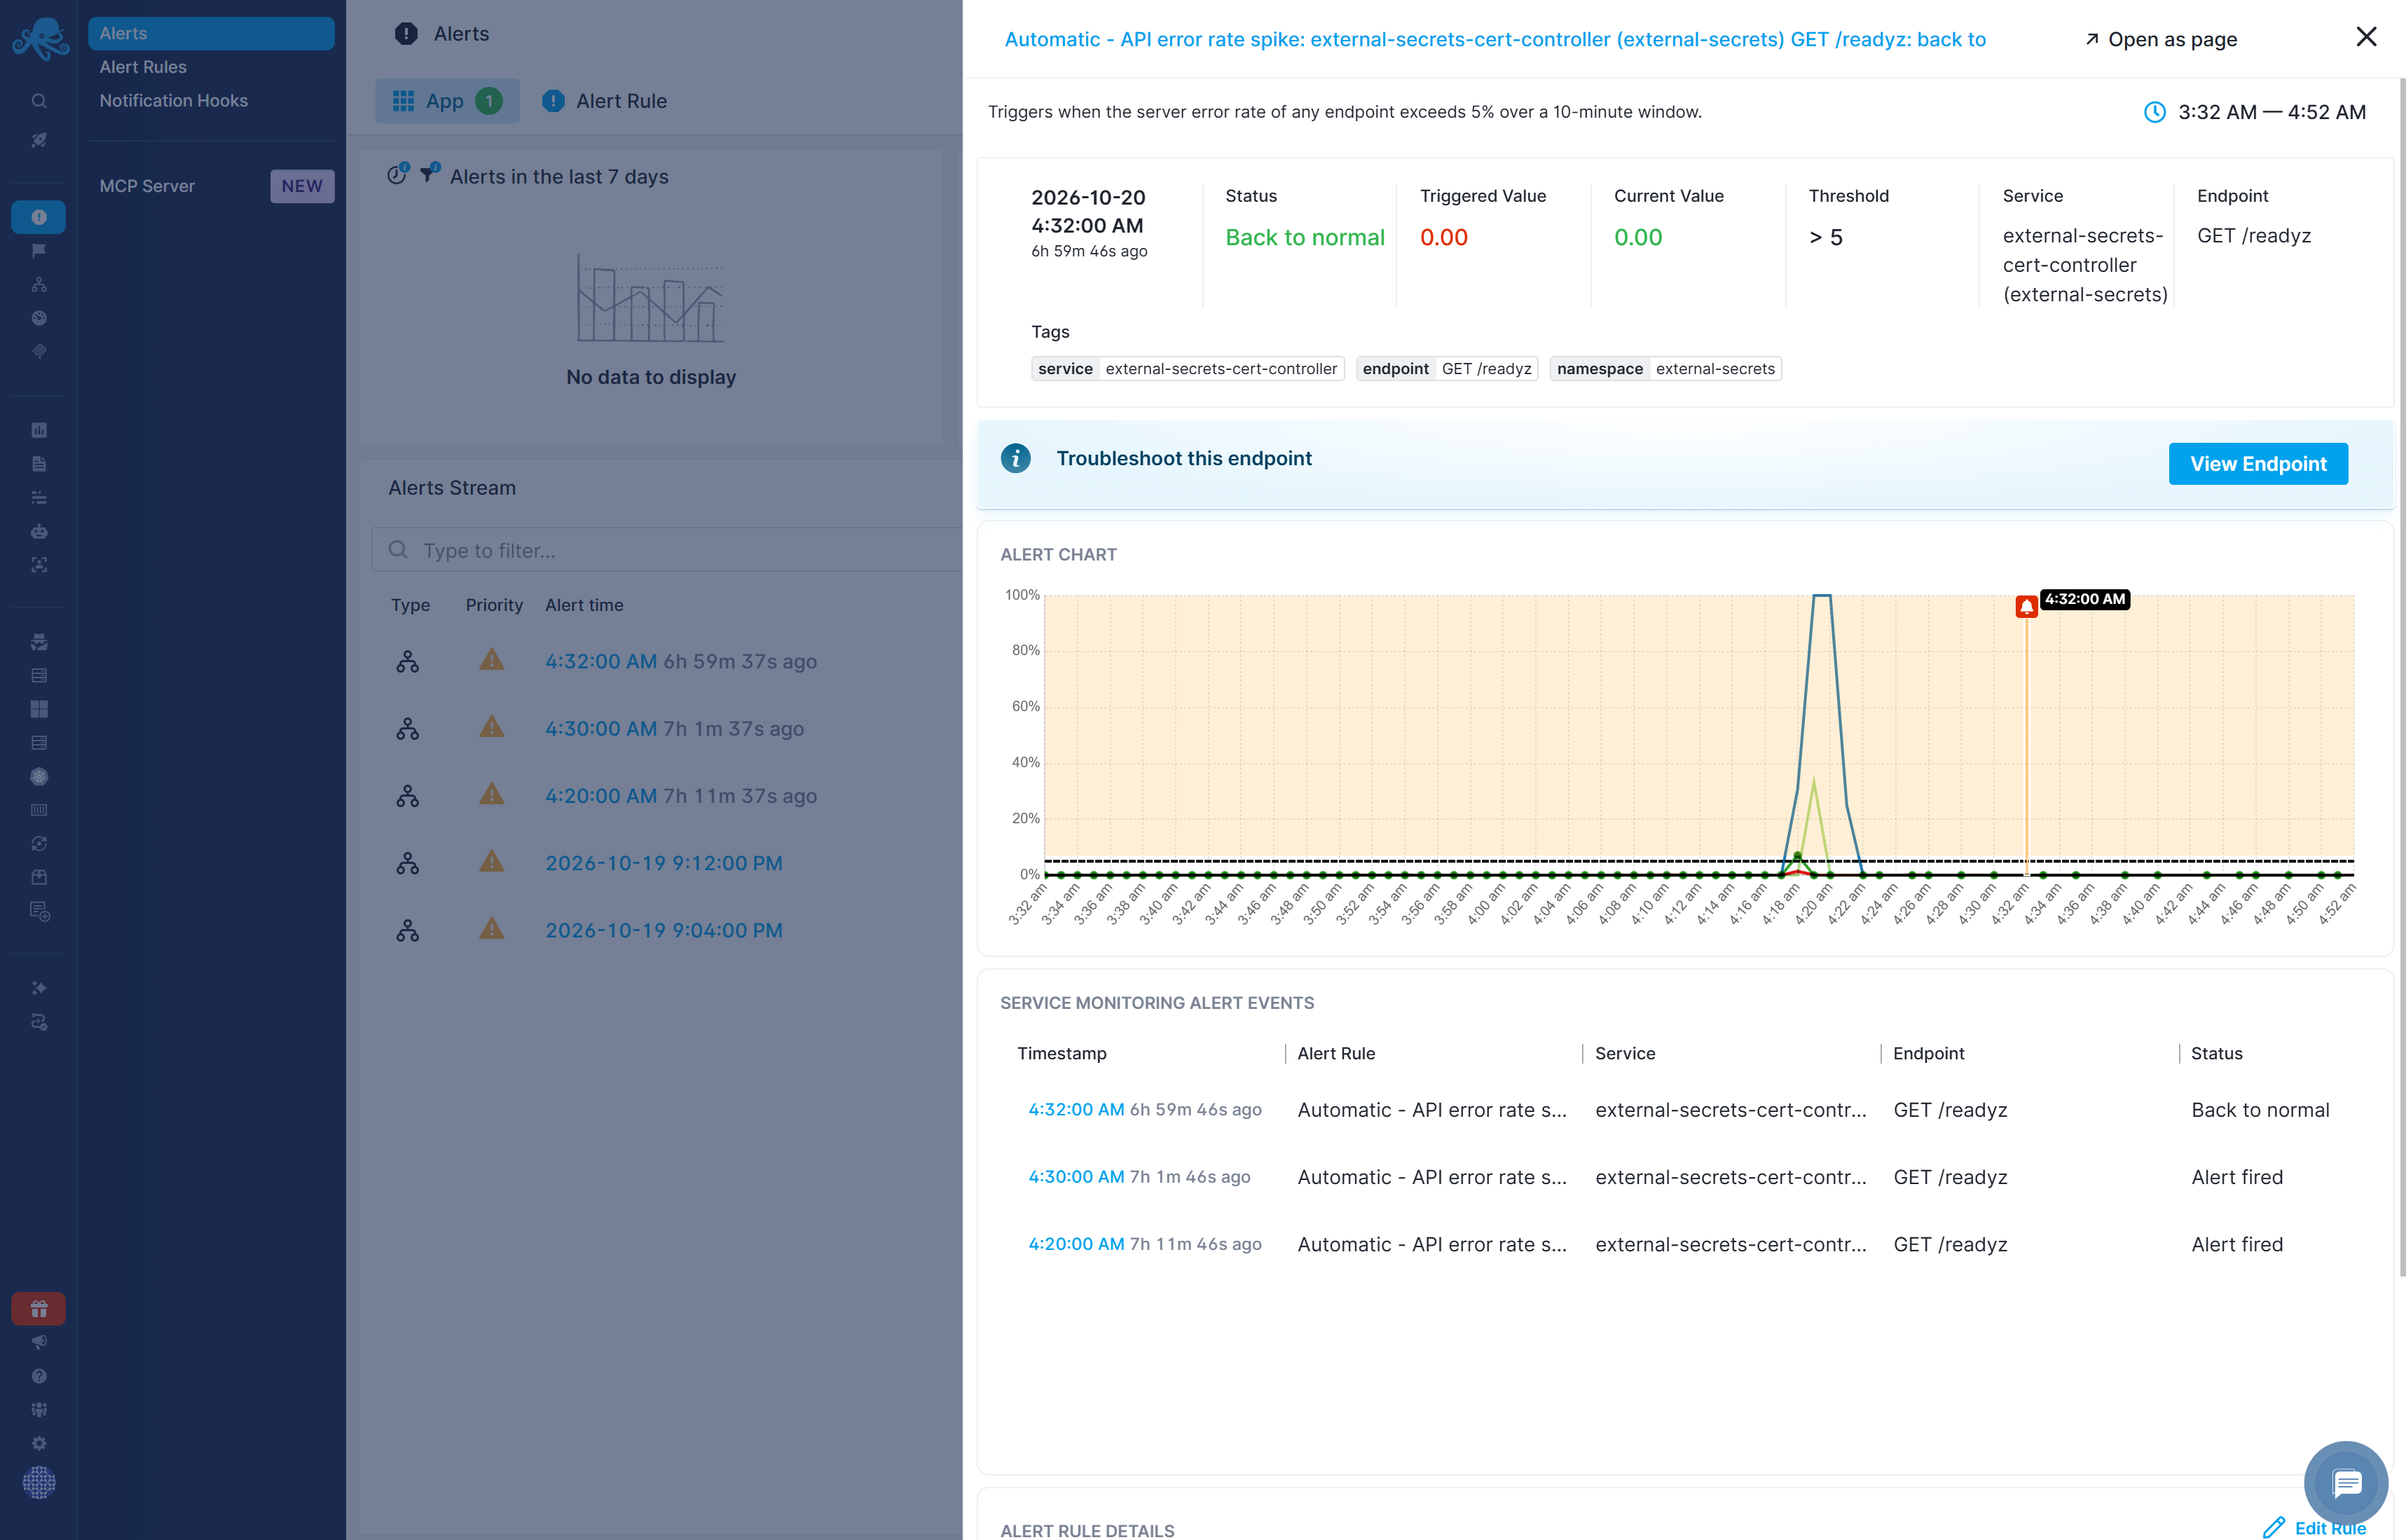Select Alerts in the side menu

click(x=211, y=33)
